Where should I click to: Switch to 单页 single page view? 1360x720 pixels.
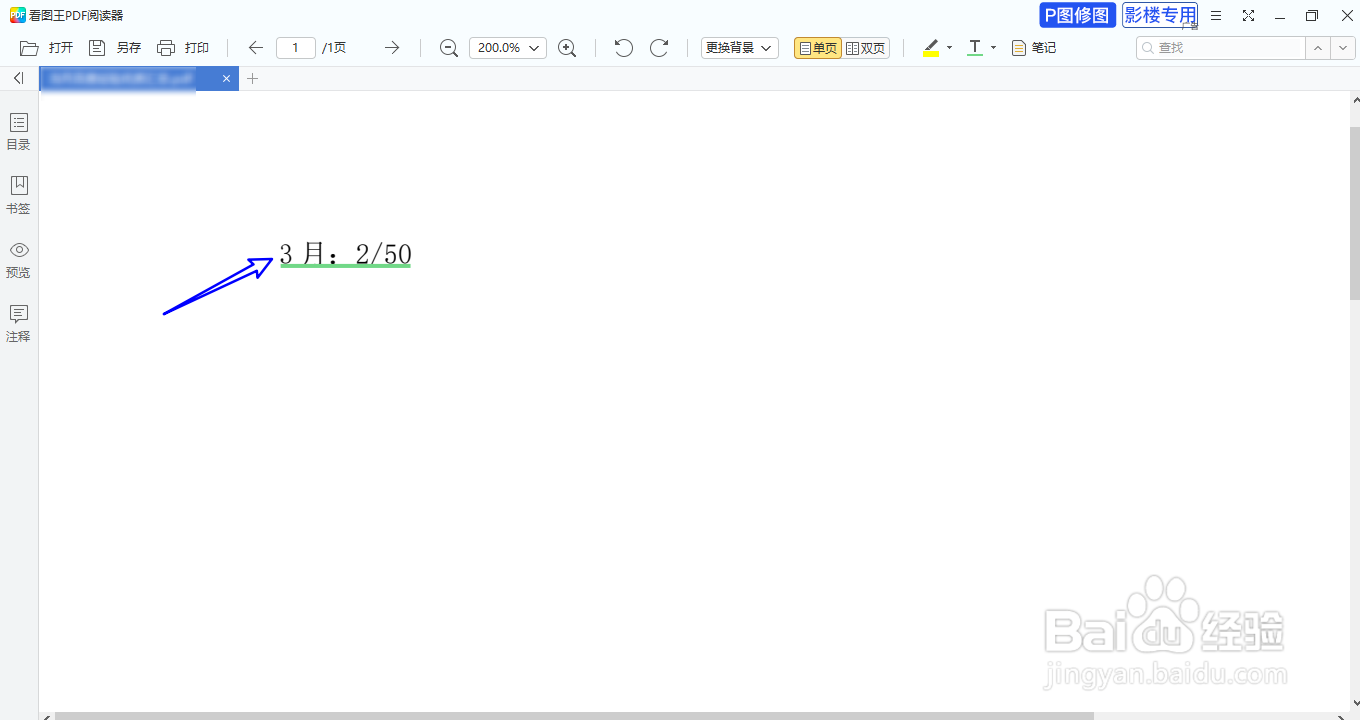click(x=818, y=48)
